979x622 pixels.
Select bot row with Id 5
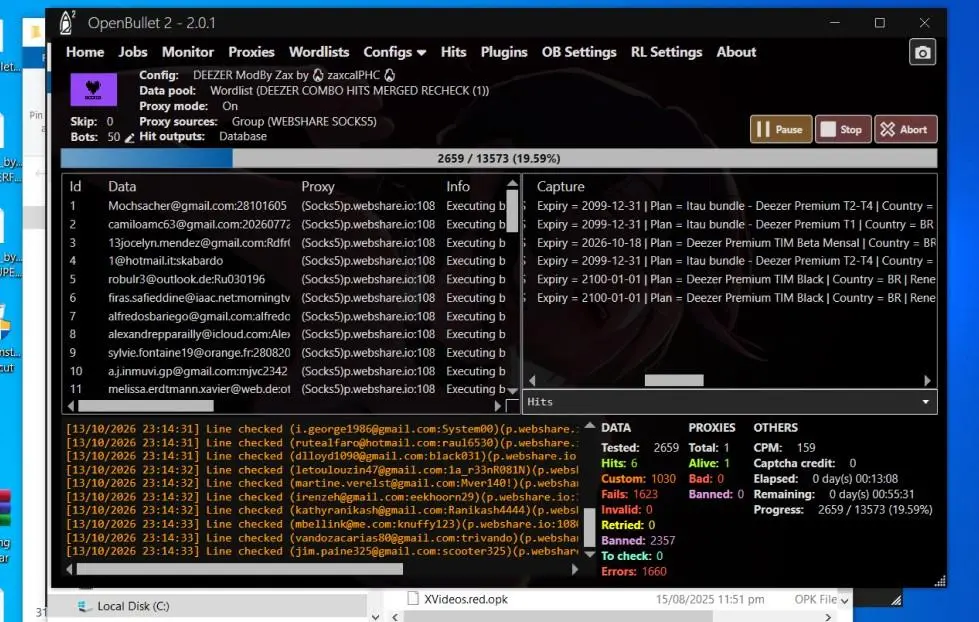pos(287,279)
